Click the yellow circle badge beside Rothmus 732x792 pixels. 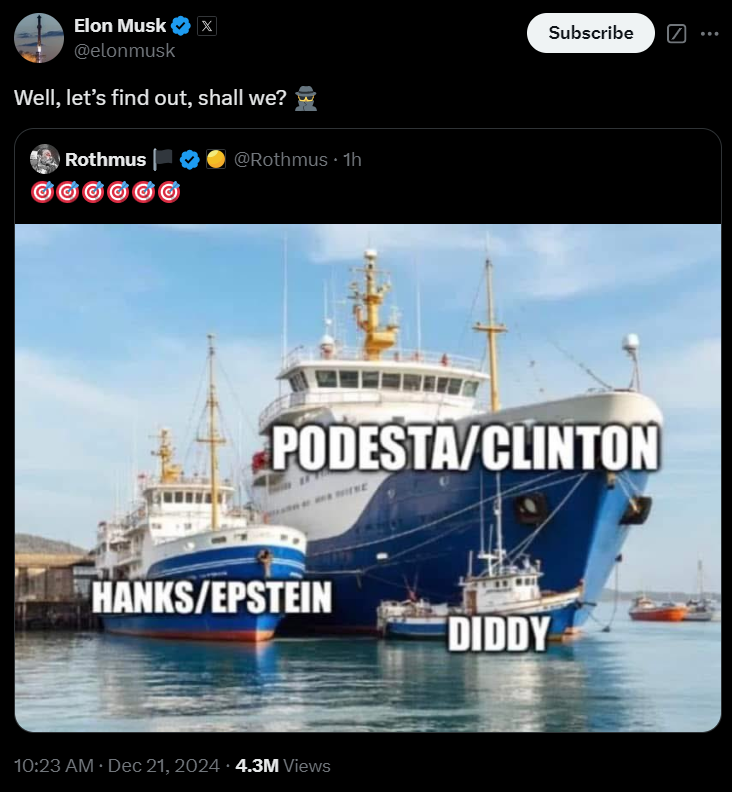[216, 160]
